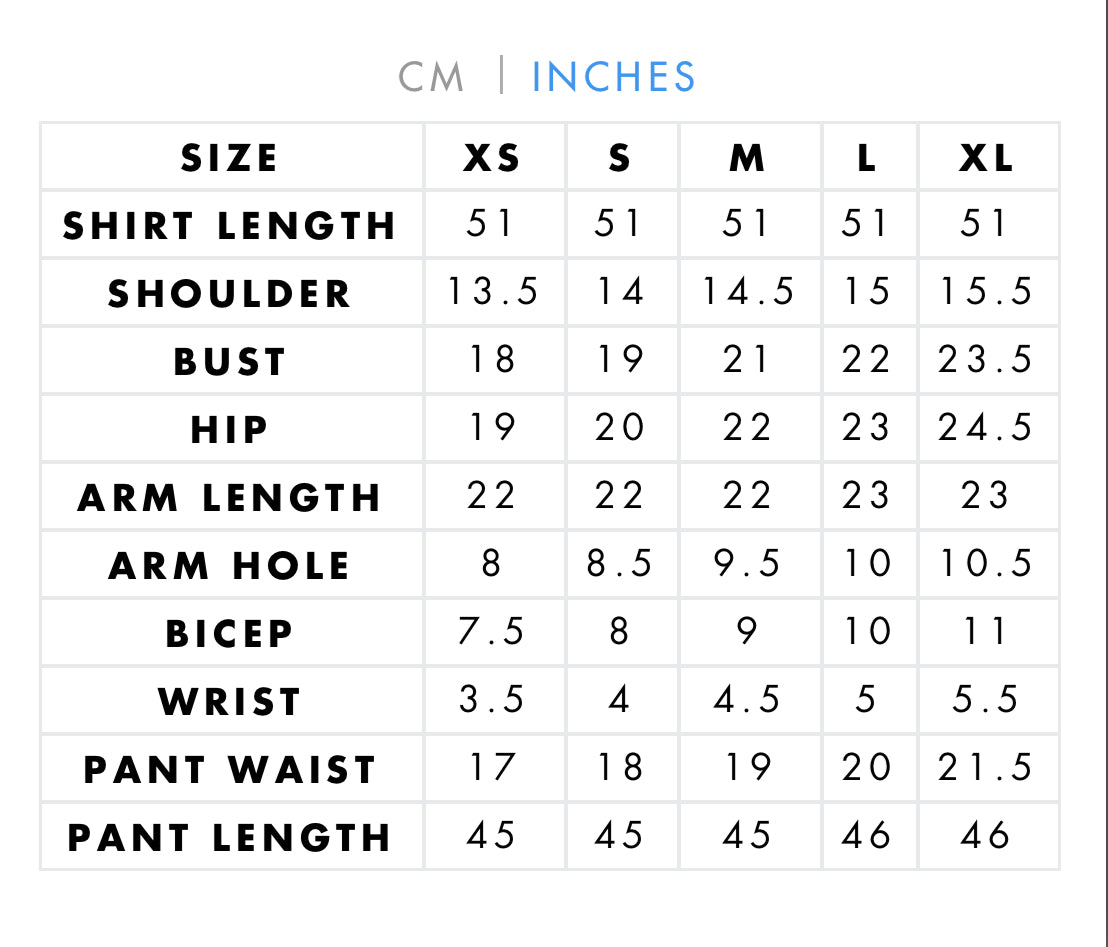Select the L size column header

coord(867,158)
